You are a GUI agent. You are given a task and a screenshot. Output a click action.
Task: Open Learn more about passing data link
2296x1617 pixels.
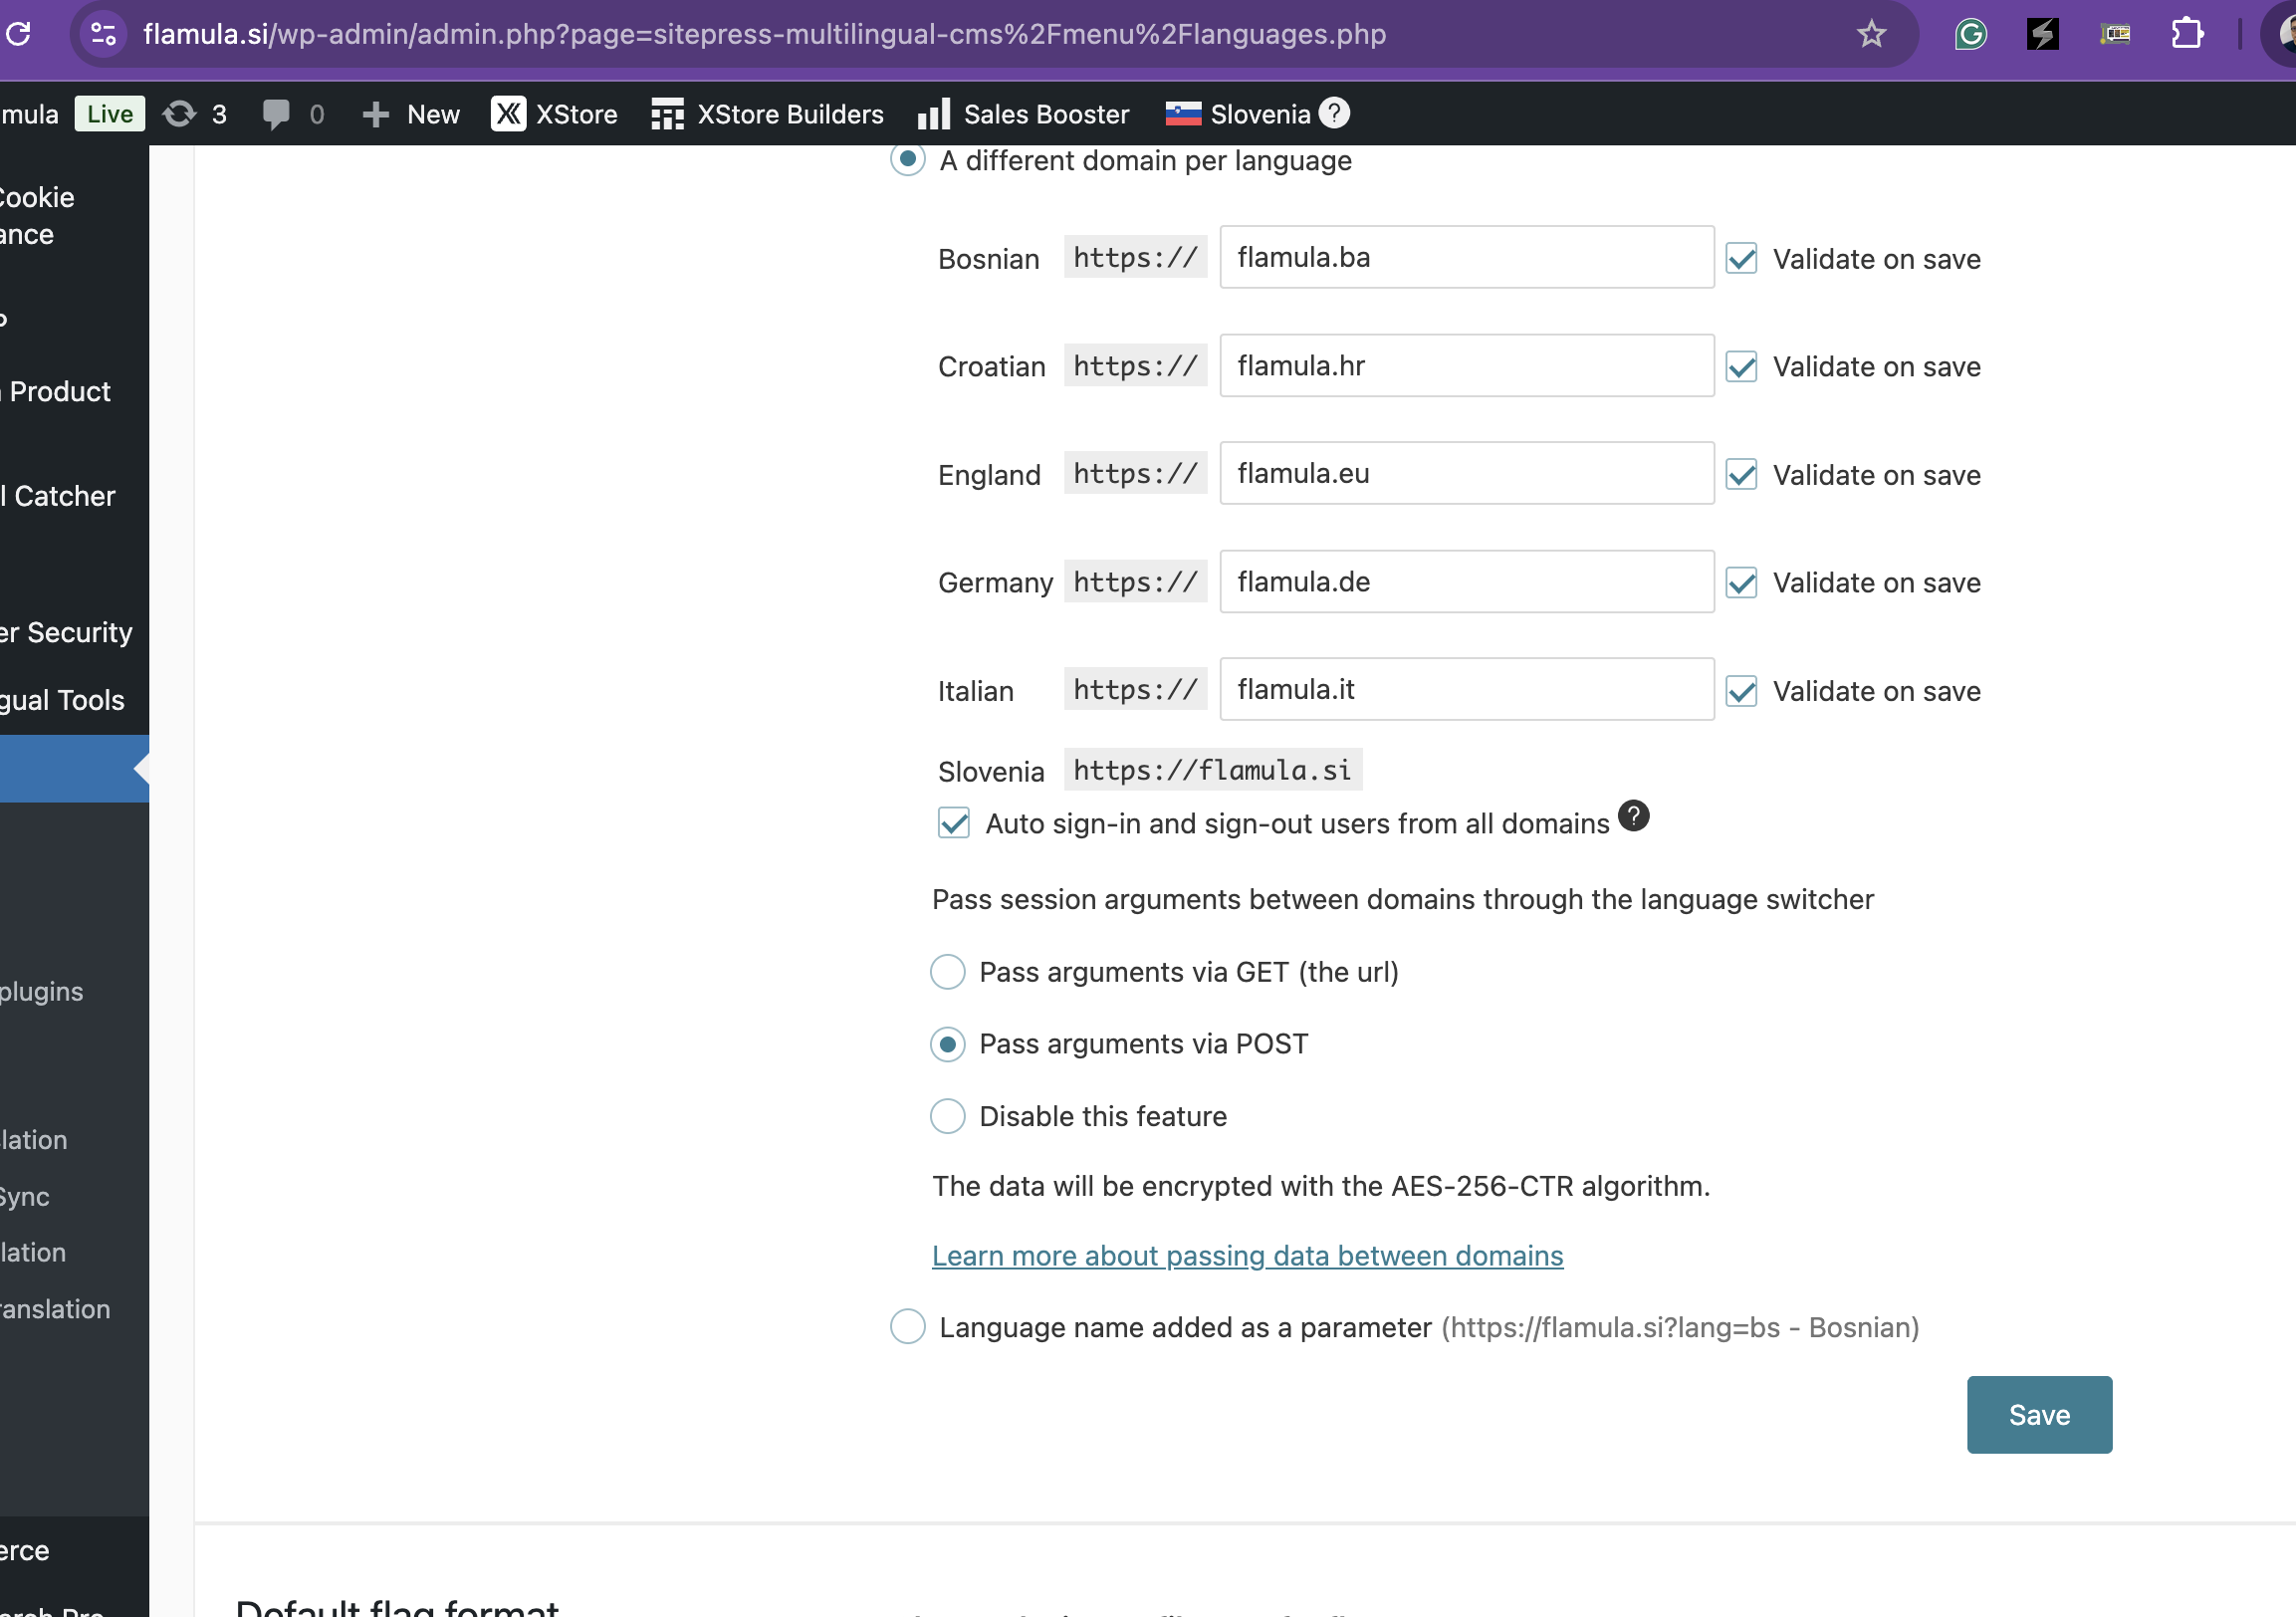click(x=1247, y=1255)
